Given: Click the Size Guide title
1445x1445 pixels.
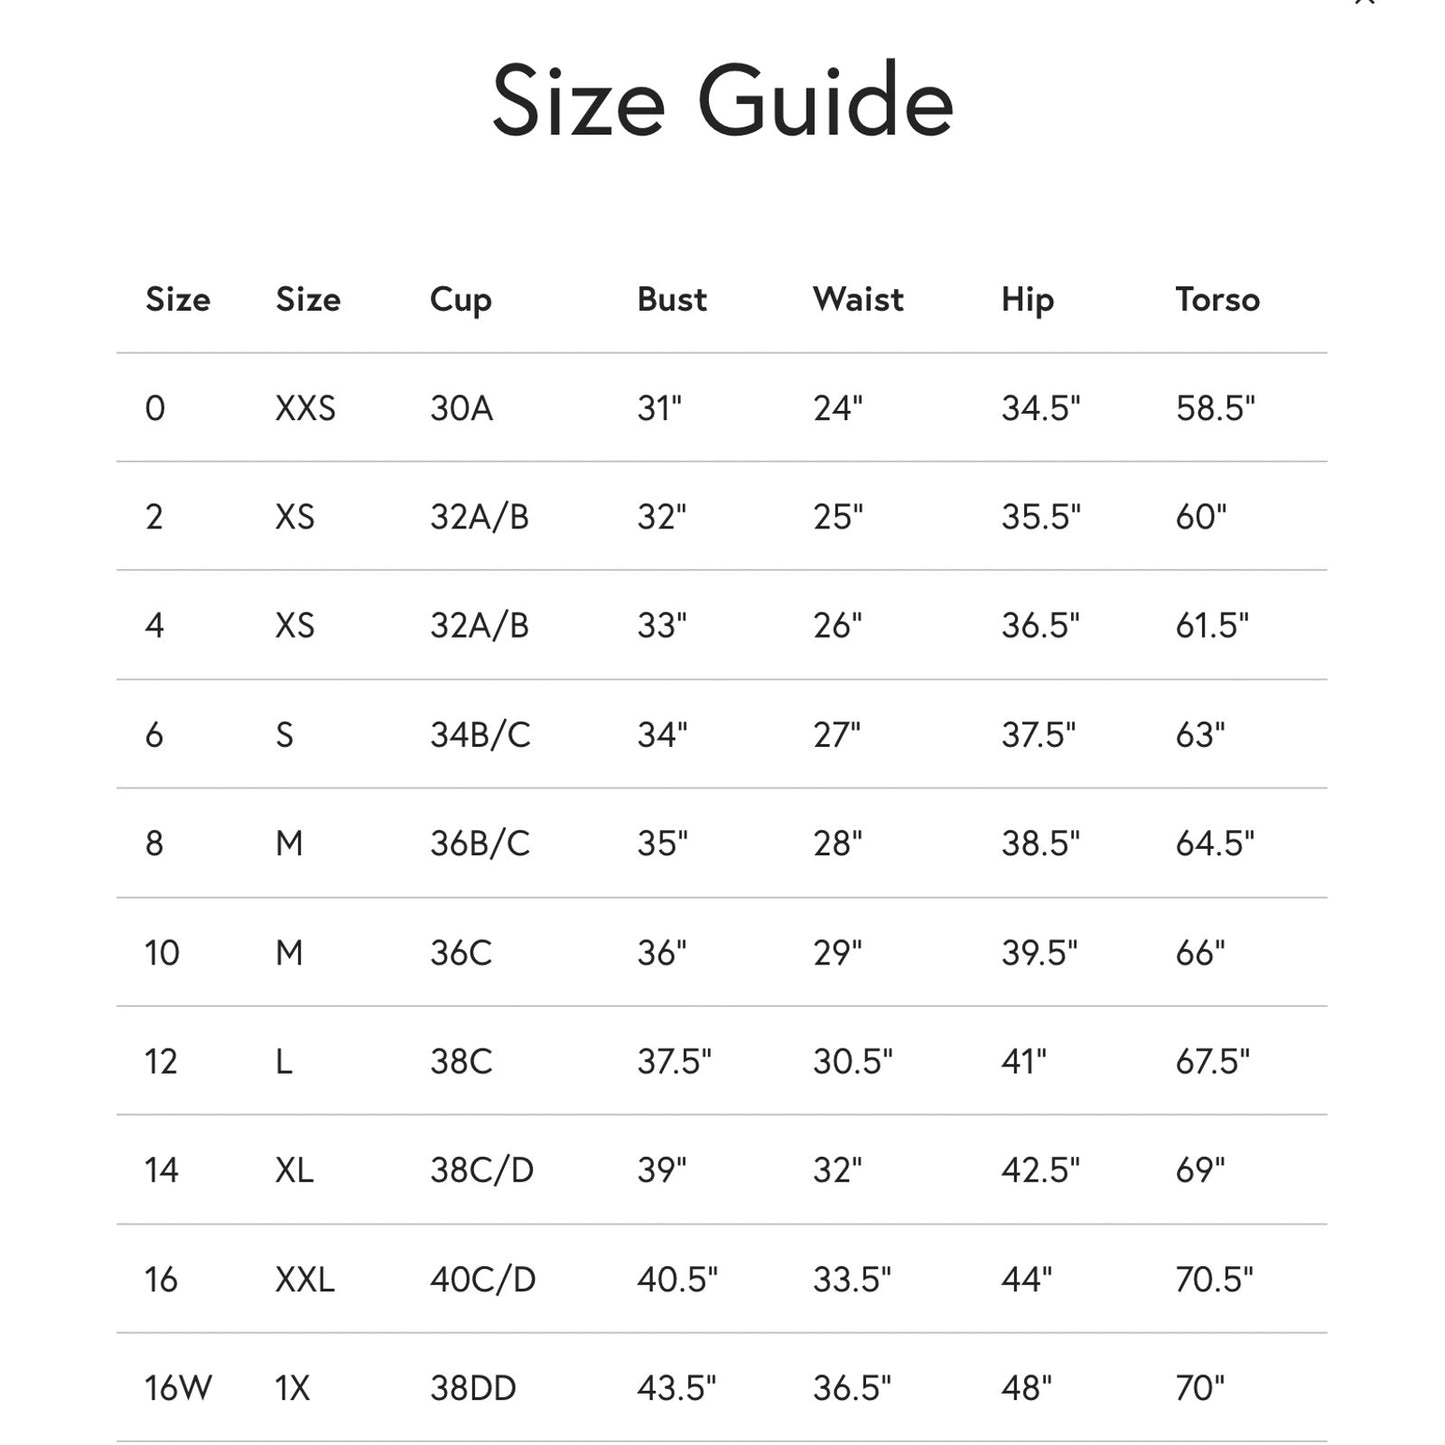Looking at the screenshot, I should (x=722, y=101).
